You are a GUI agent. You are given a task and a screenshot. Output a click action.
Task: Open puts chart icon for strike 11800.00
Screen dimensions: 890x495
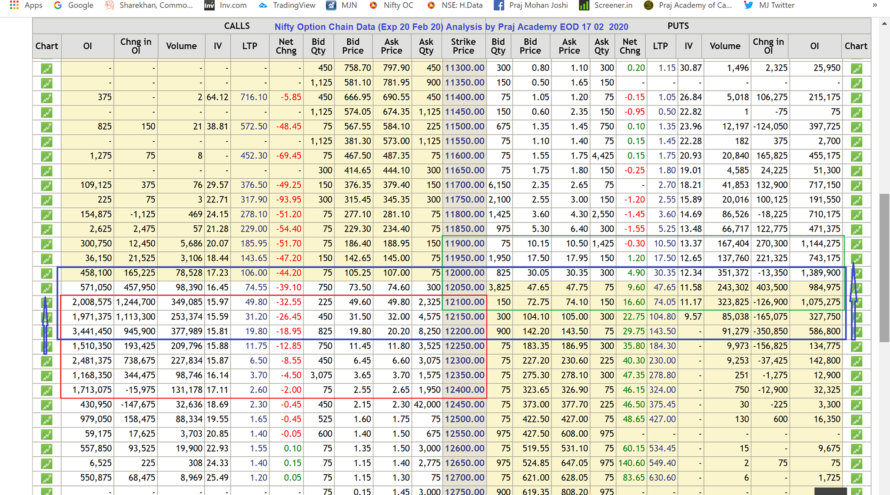click(856, 215)
